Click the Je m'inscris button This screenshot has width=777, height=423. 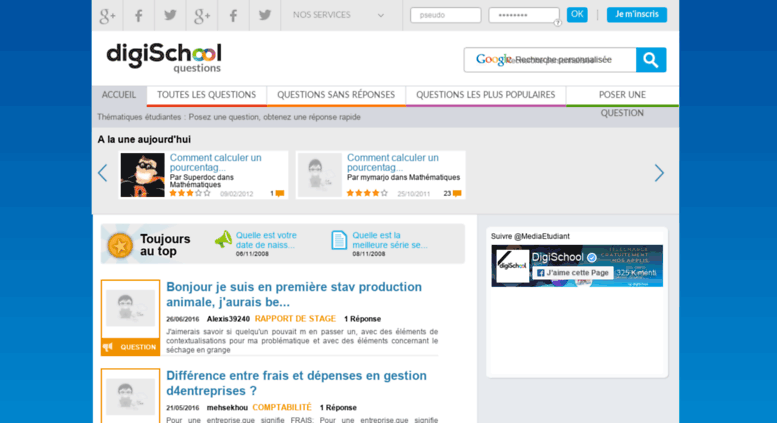pos(637,14)
